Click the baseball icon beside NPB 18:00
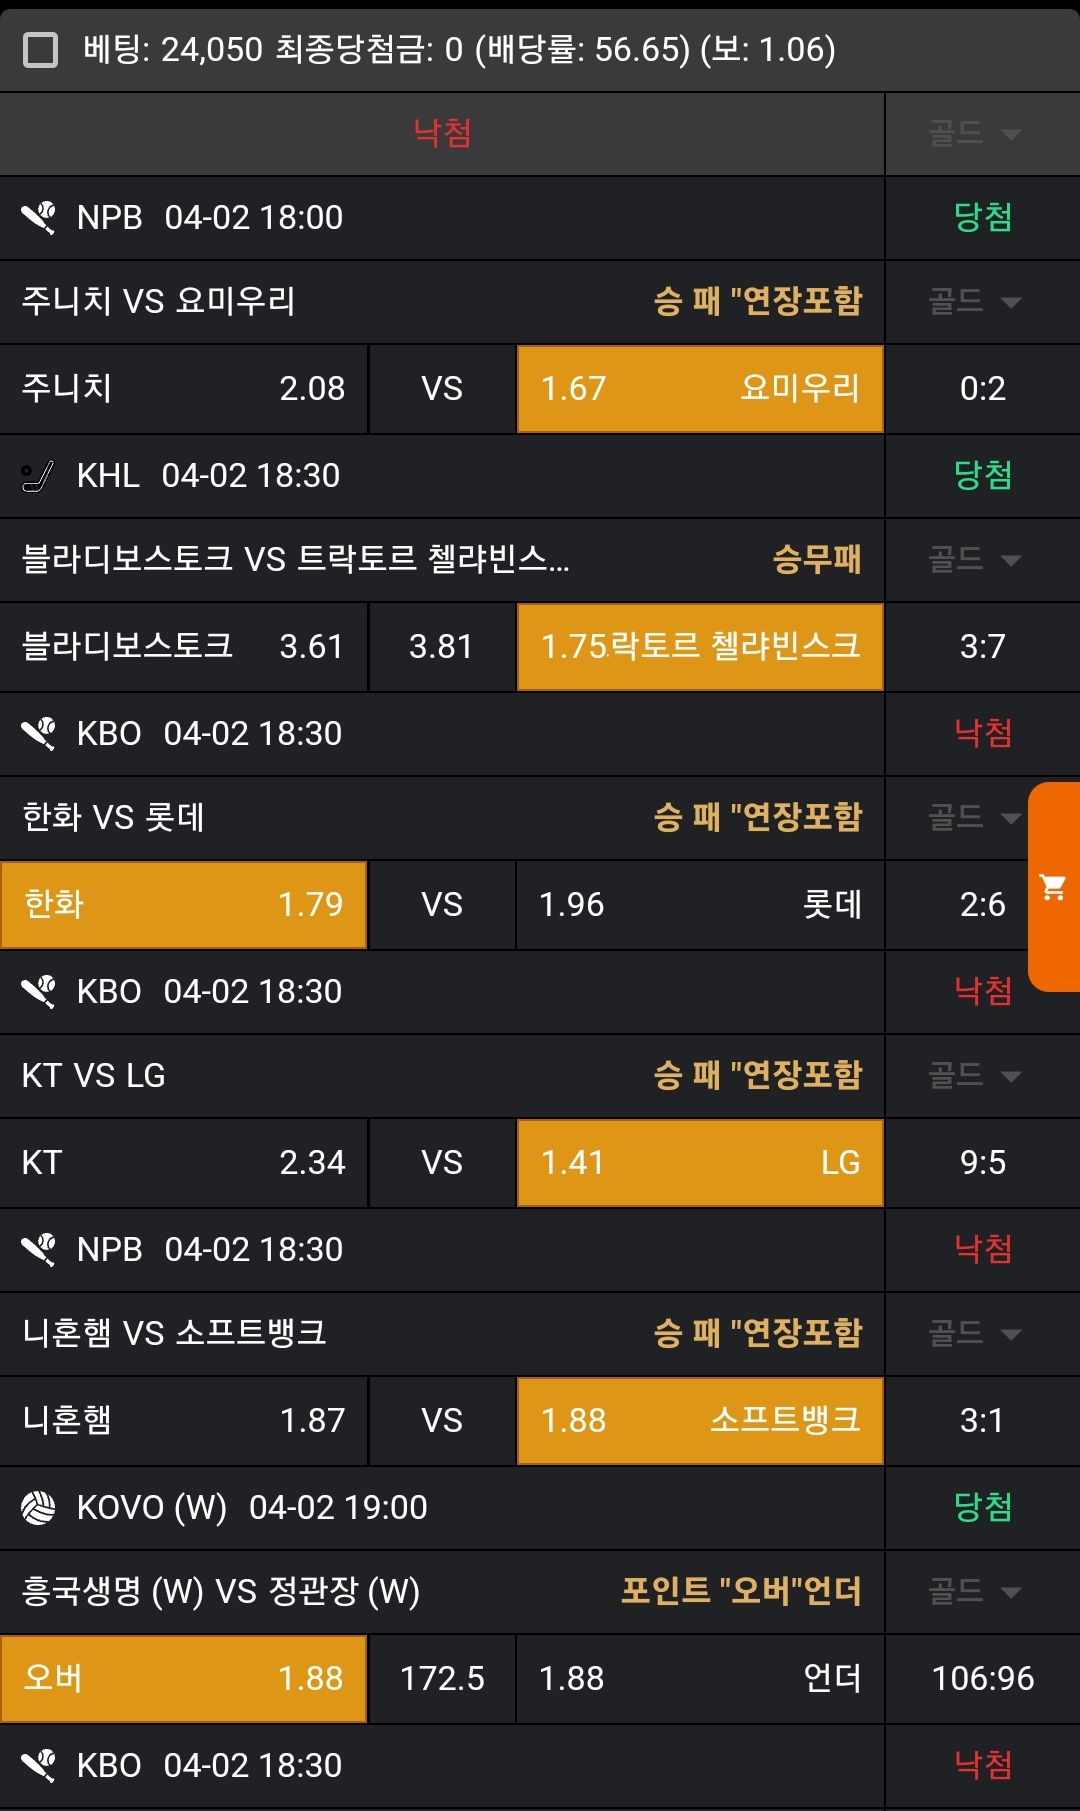Image resolution: width=1080 pixels, height=1811 pixels. pos(39,217)
